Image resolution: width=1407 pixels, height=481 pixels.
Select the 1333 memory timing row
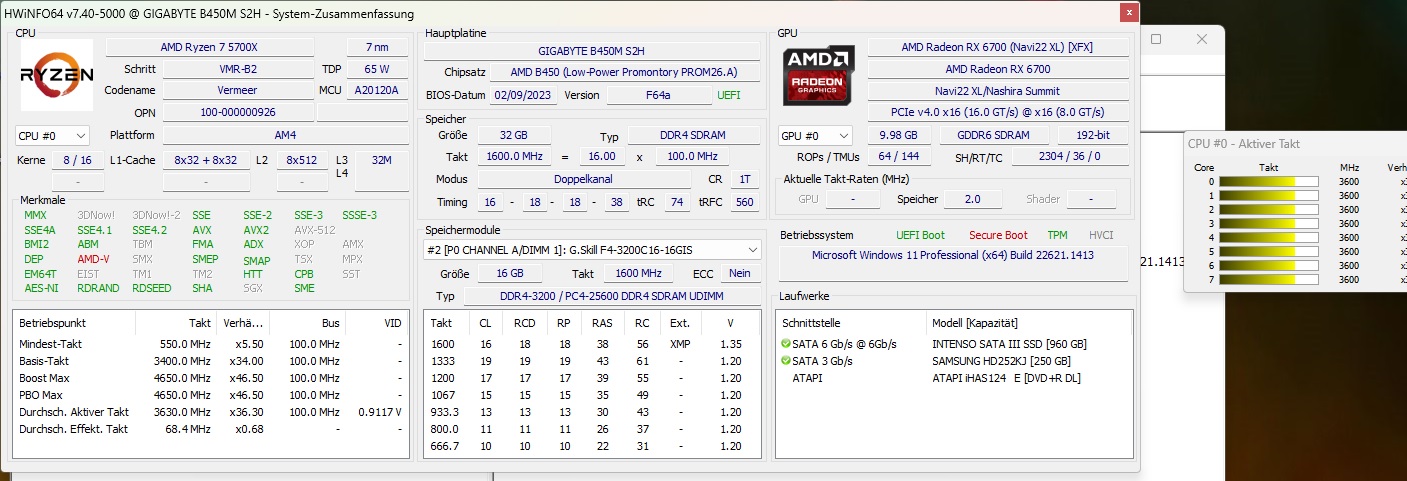tap(593, 360)
